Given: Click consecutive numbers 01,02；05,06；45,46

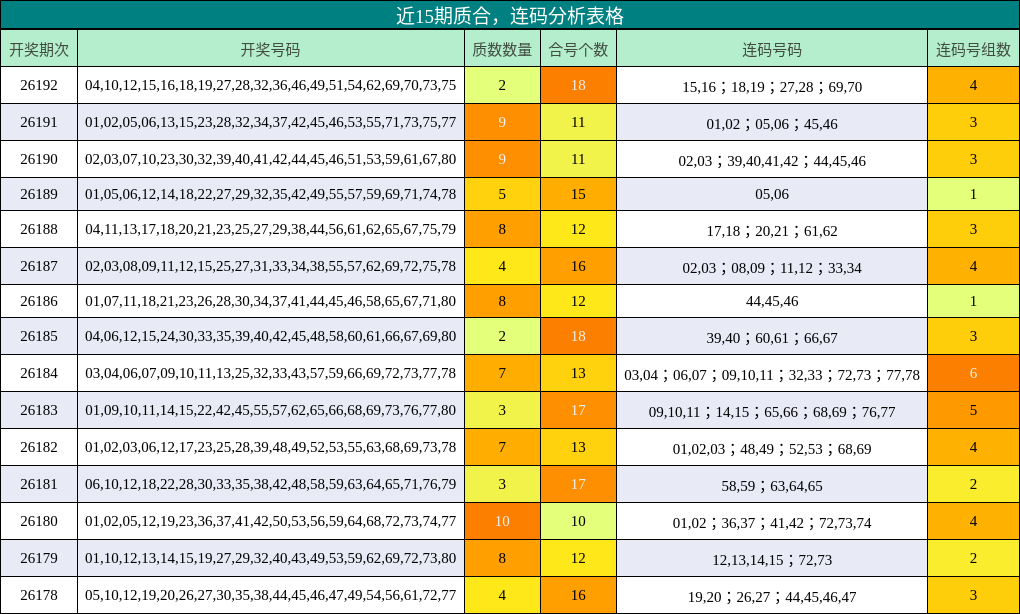Looking at the screenshot, I should click(x=772, y=124).
